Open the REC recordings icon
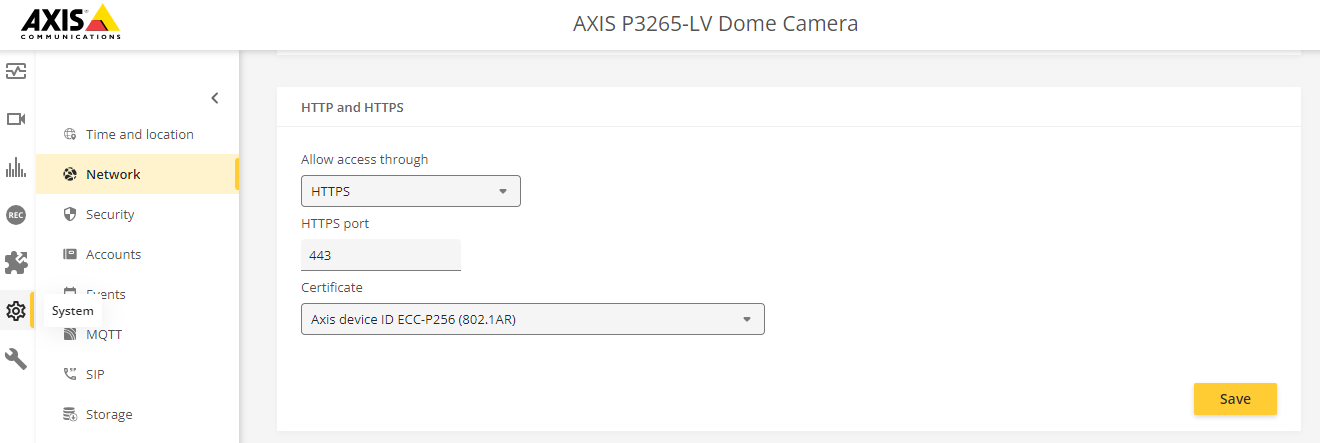 (16, 214)
